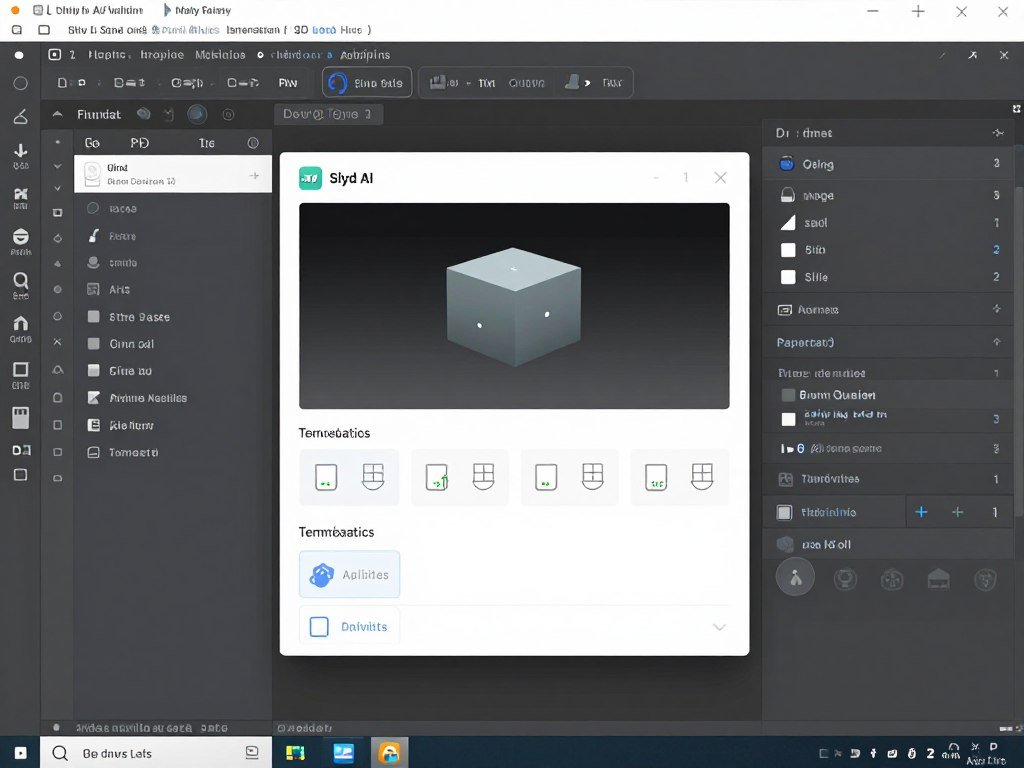
Task: Open the search magnifier in left sidebar
Action: 21,281
